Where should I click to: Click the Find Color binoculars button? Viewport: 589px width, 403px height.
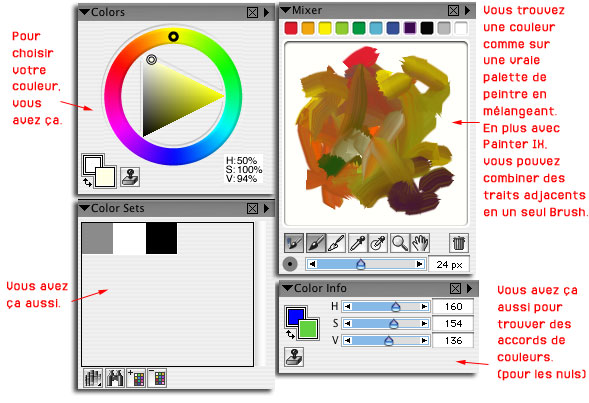tap(115, 378)
